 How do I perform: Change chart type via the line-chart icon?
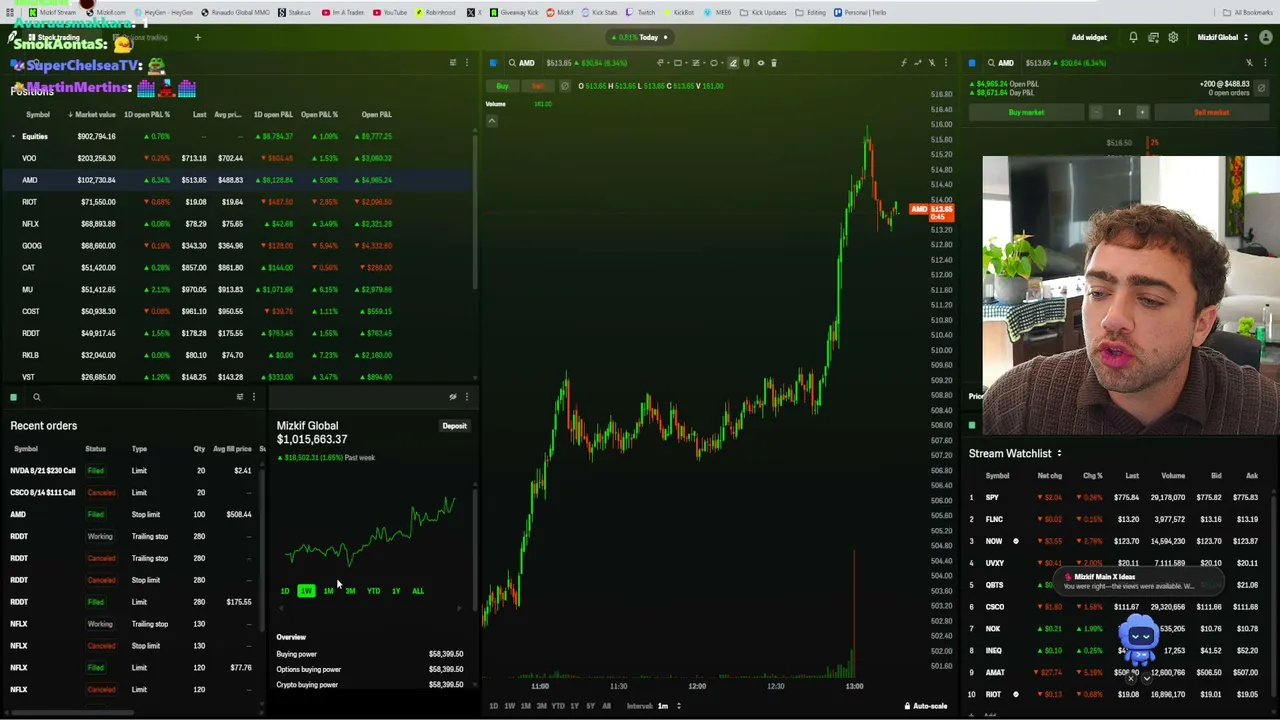pos(918,63)
